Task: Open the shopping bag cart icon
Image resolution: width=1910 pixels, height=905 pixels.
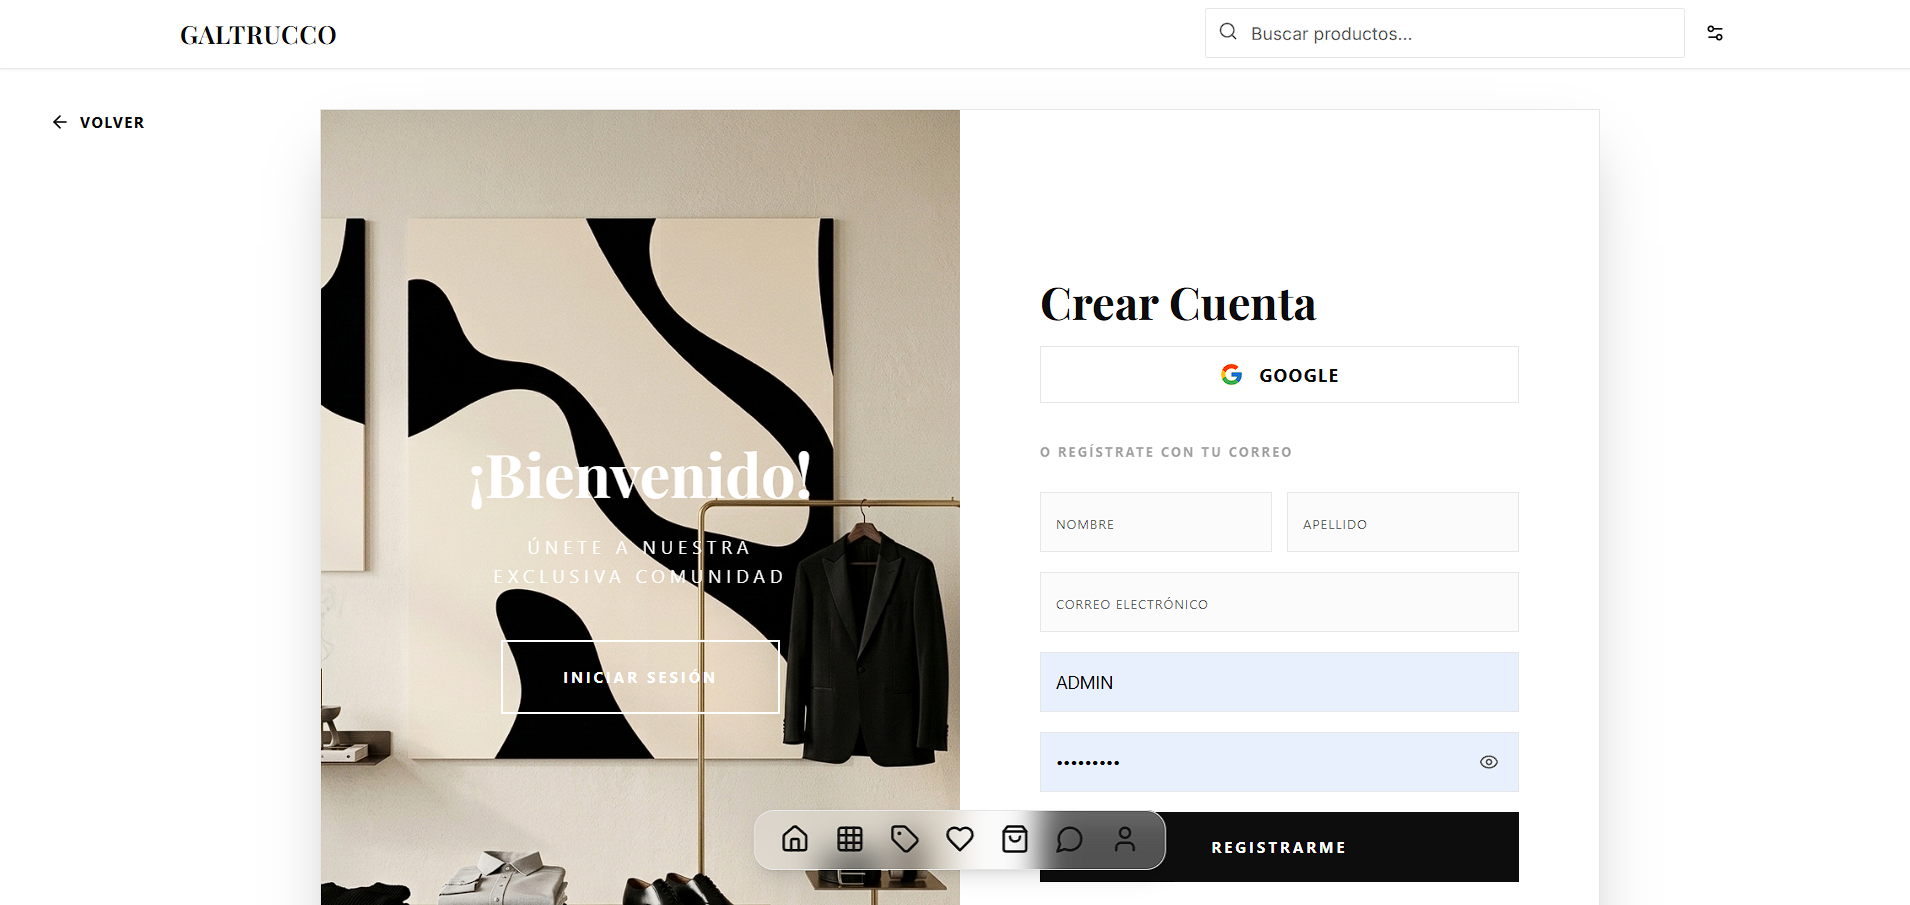Action: click(x=1015, y=839)
